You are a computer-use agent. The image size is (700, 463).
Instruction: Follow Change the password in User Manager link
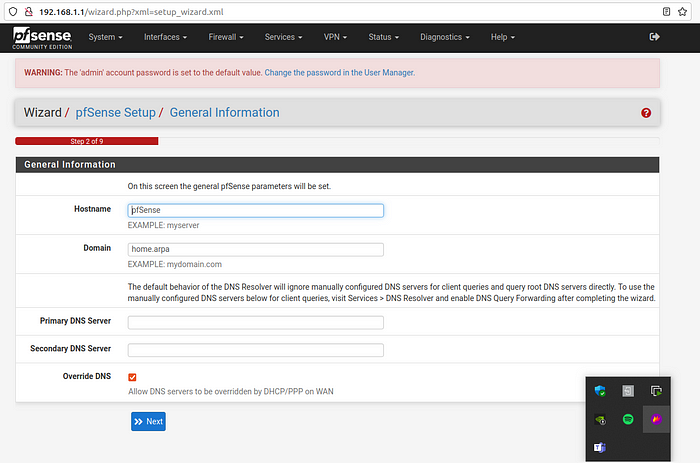click(339, 73)
